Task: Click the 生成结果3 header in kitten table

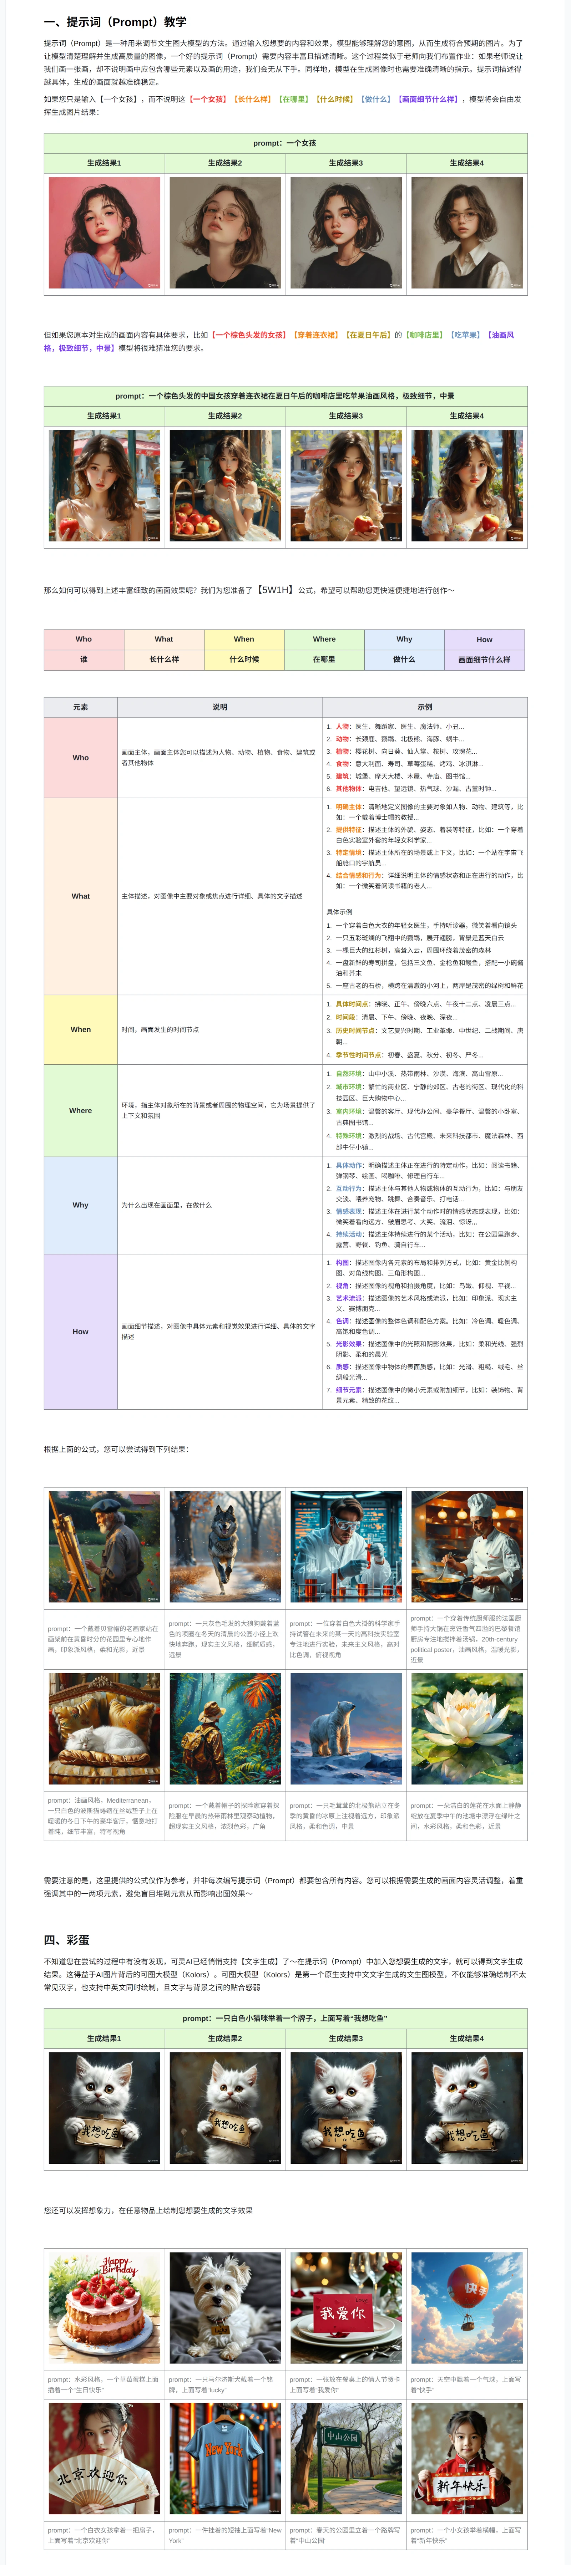Action: tap(346, 2038)
